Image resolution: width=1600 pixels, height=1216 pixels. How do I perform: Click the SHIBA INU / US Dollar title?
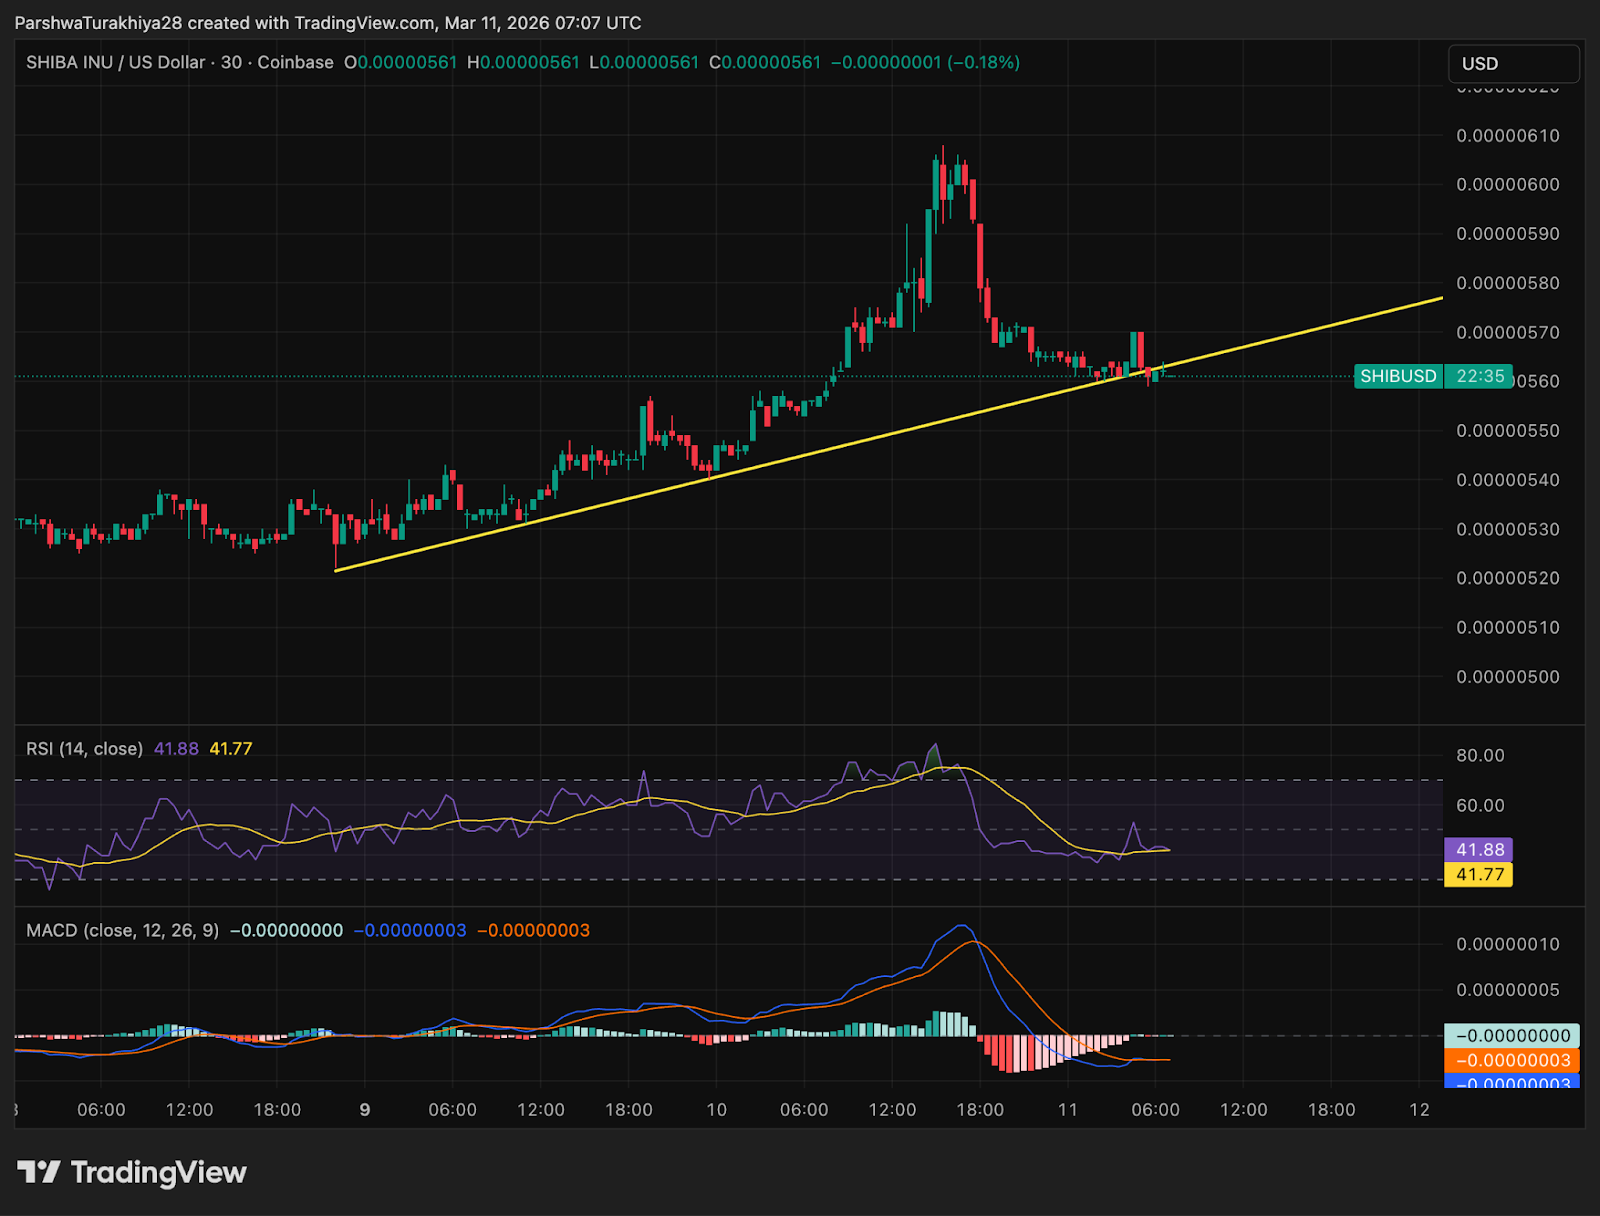(x=115, y=62)
